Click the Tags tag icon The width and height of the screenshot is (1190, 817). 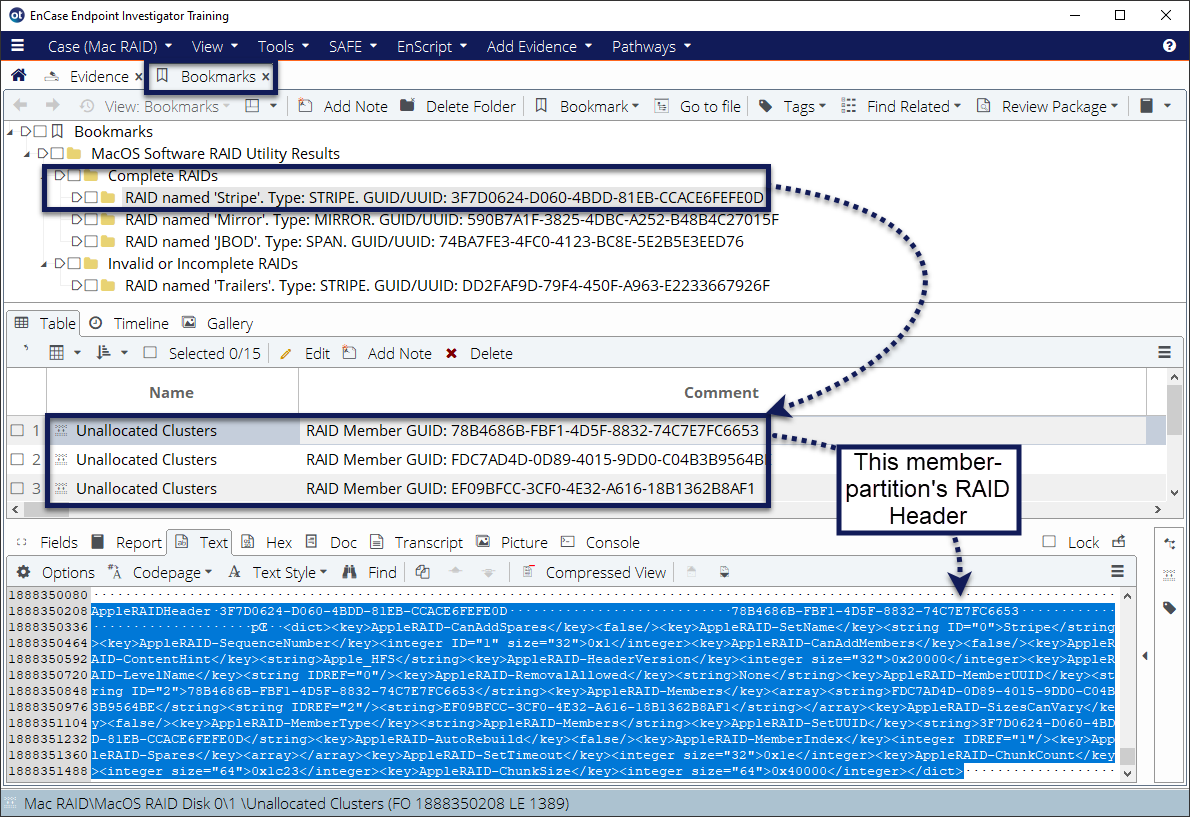coord(766,105)
